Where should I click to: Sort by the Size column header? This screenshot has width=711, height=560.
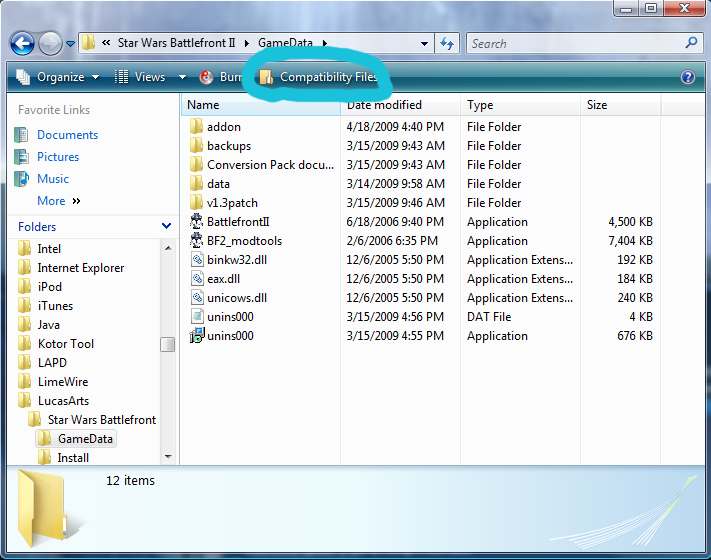click(x=620, y=105)
